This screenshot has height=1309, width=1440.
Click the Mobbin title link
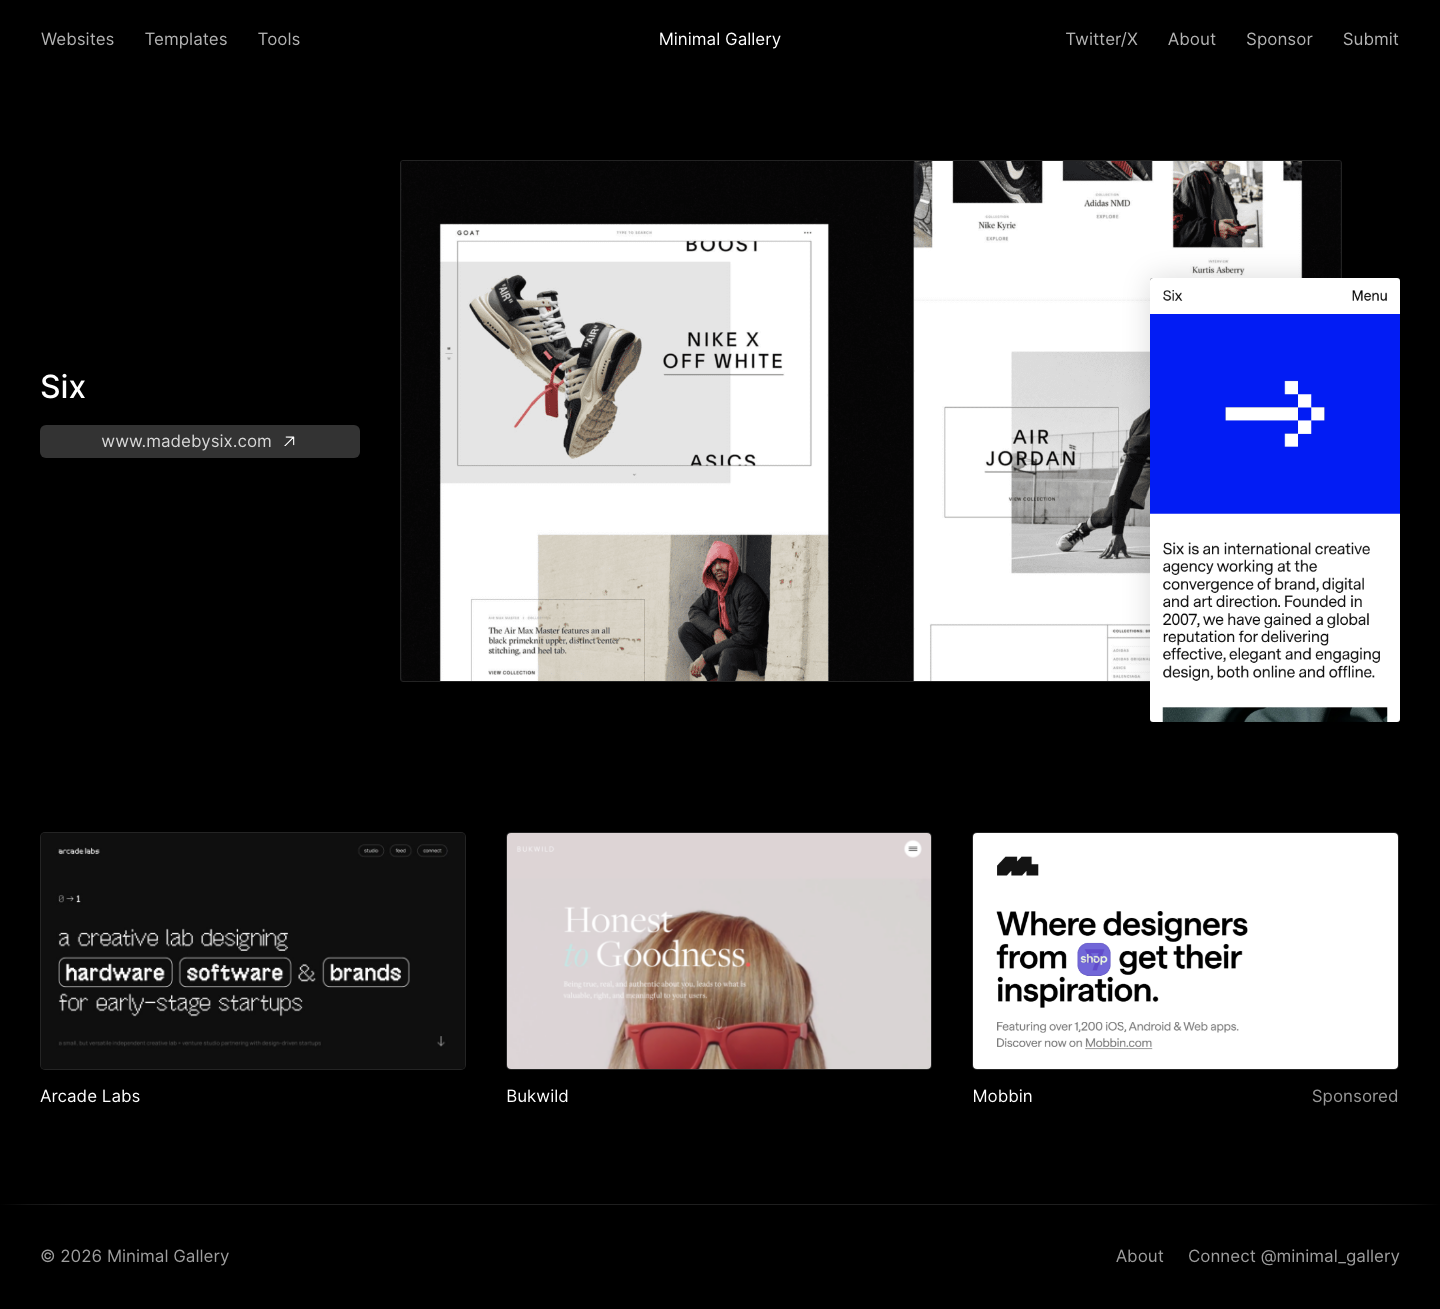(x=1002, y=1096)
